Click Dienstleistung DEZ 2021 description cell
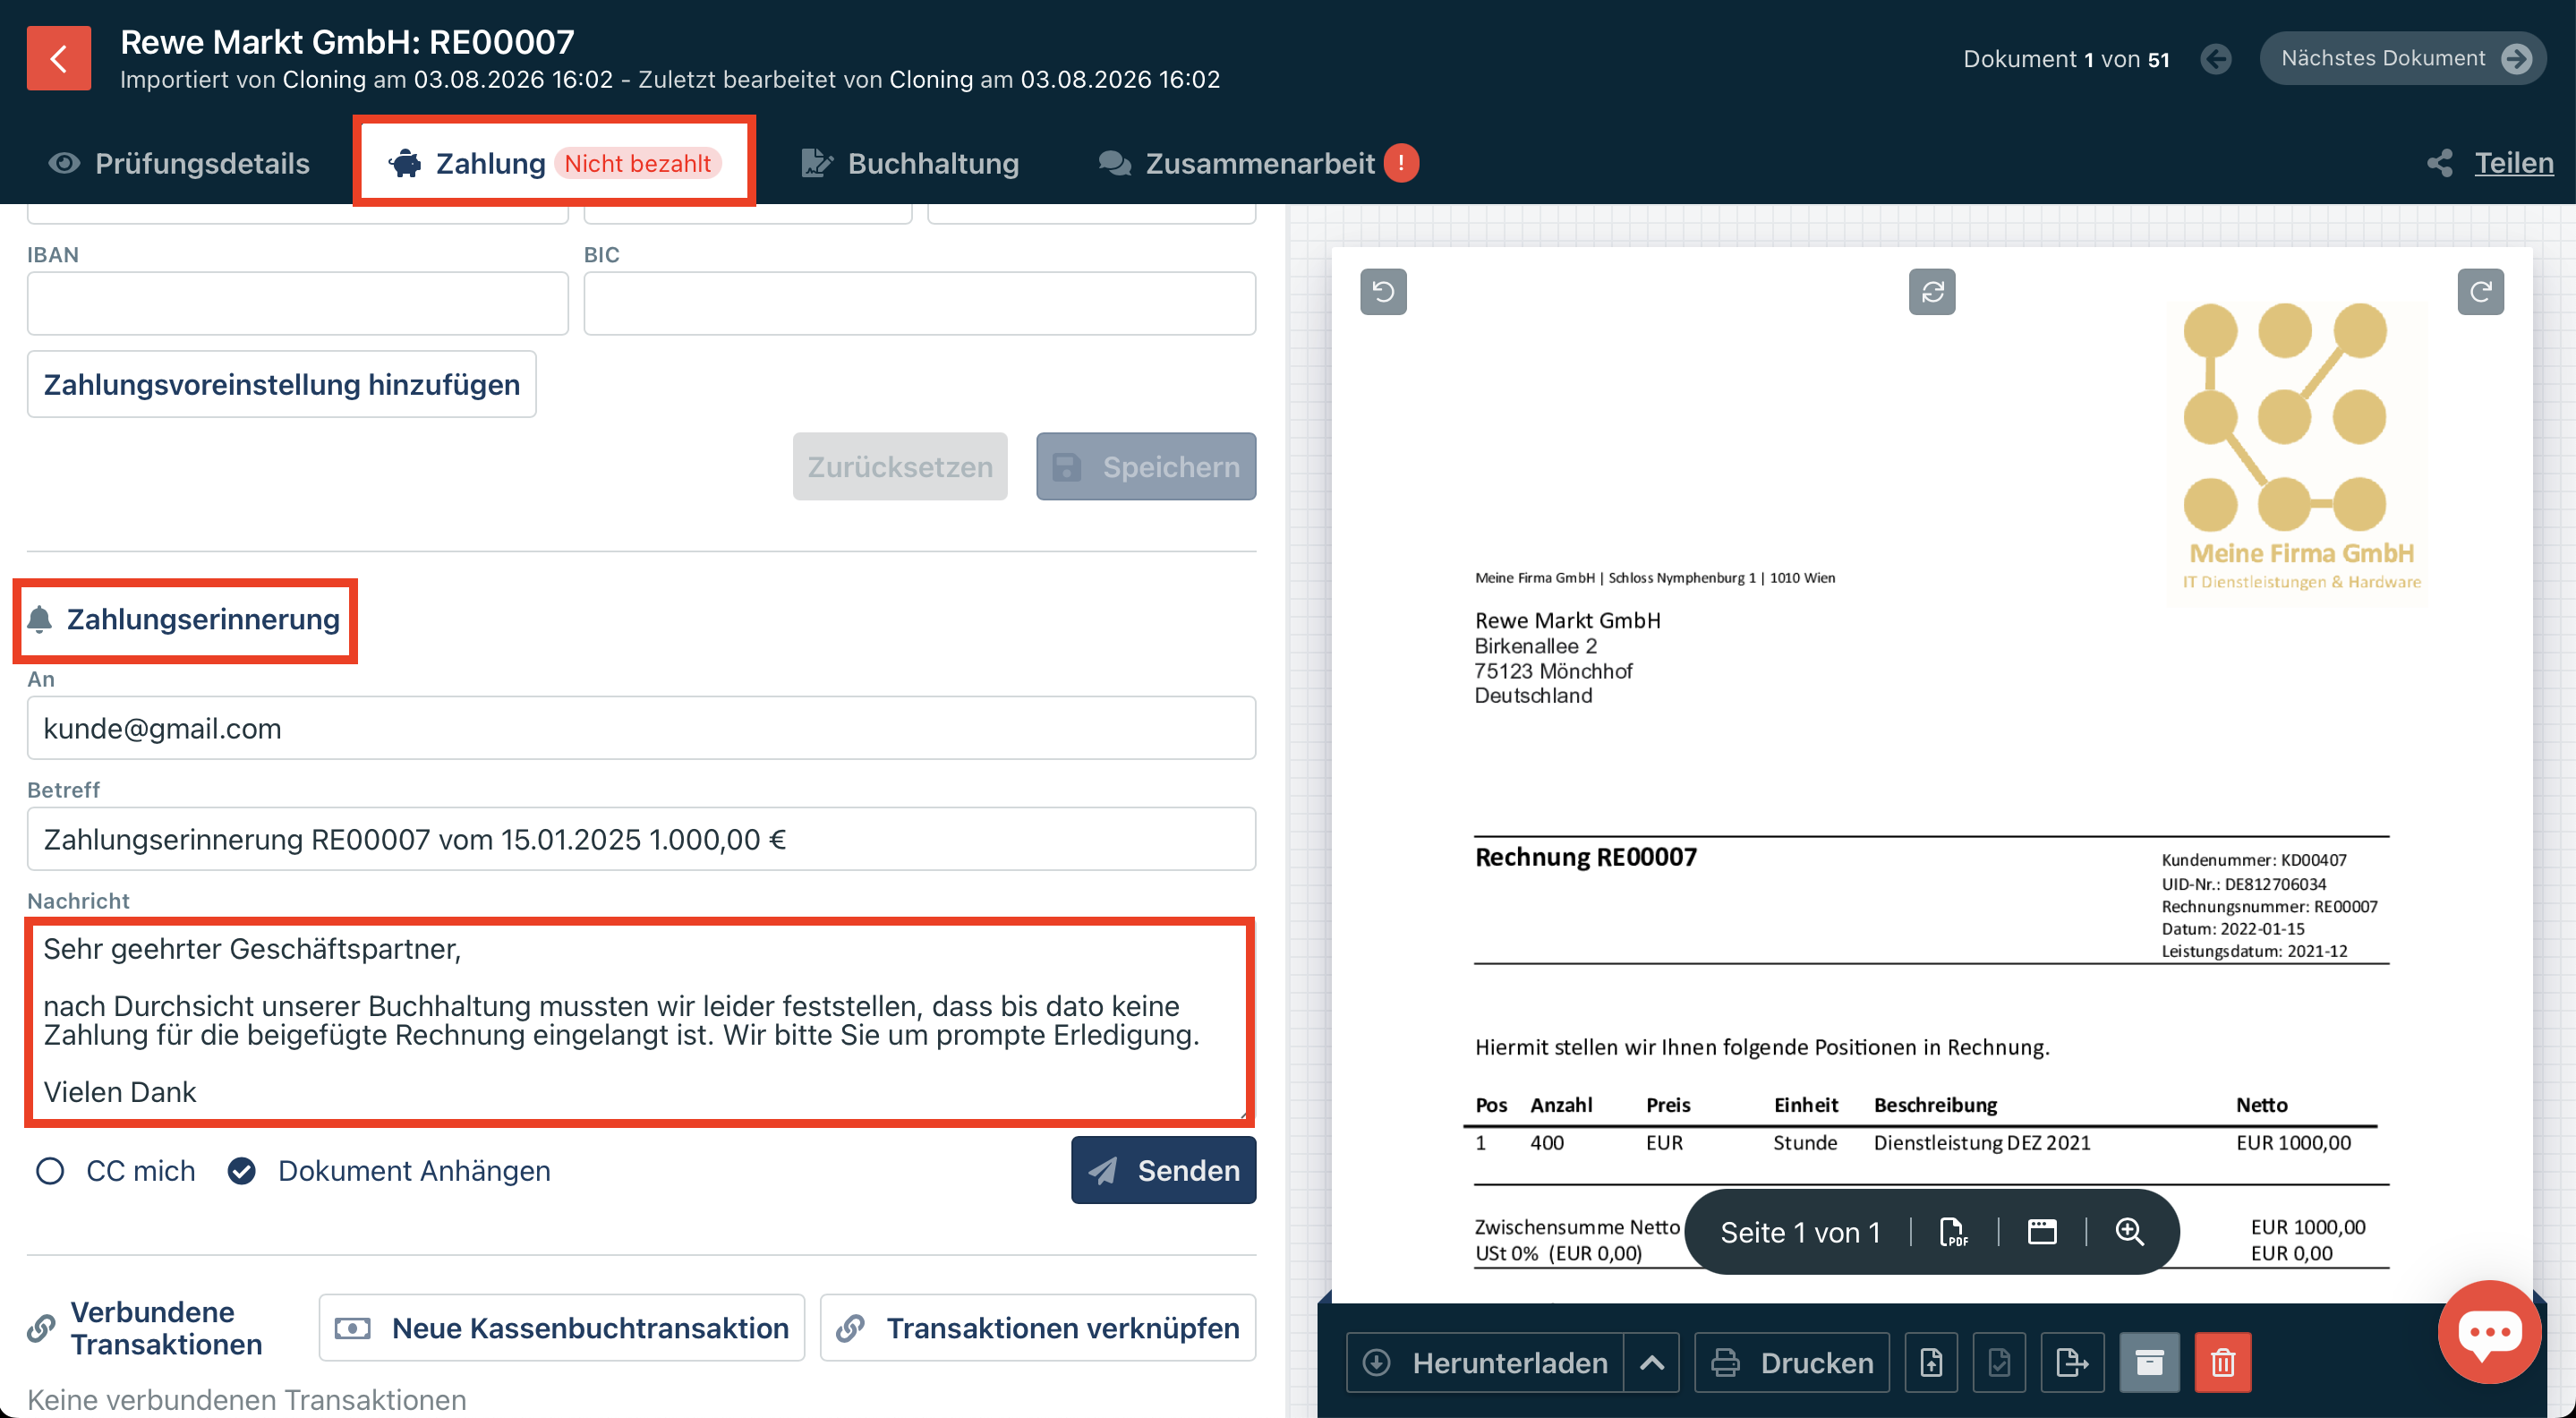The width and height of the screenshot is (2576, 1418). [x=1982, y=1142]
